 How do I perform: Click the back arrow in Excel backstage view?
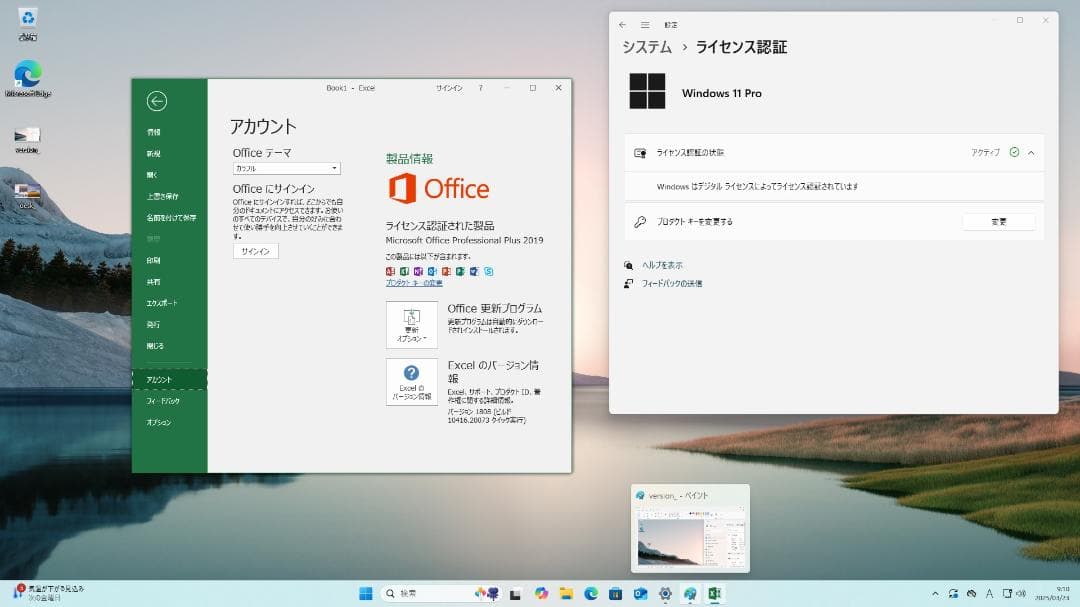[158, 102]
